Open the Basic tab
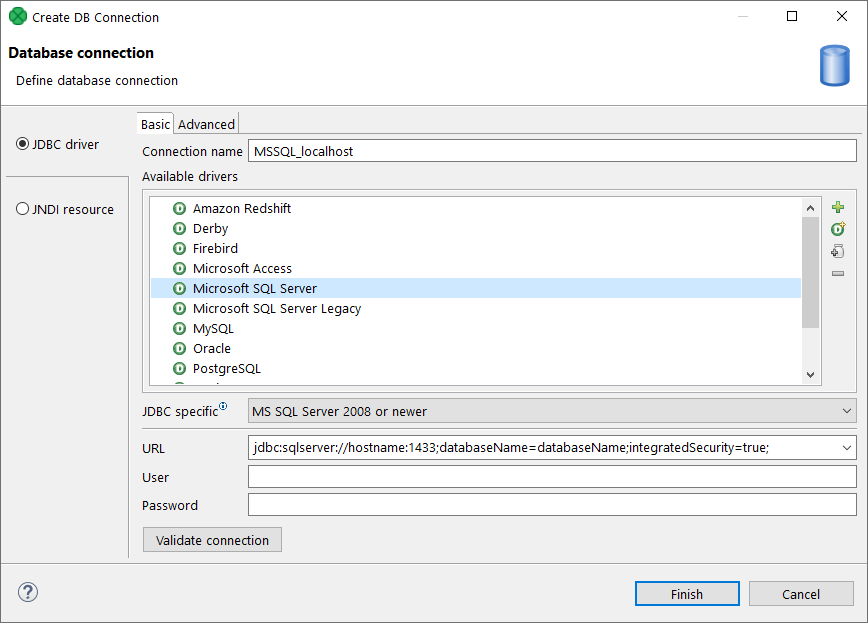The width and height of the screenshot is (868, 623). pos(155,123)
